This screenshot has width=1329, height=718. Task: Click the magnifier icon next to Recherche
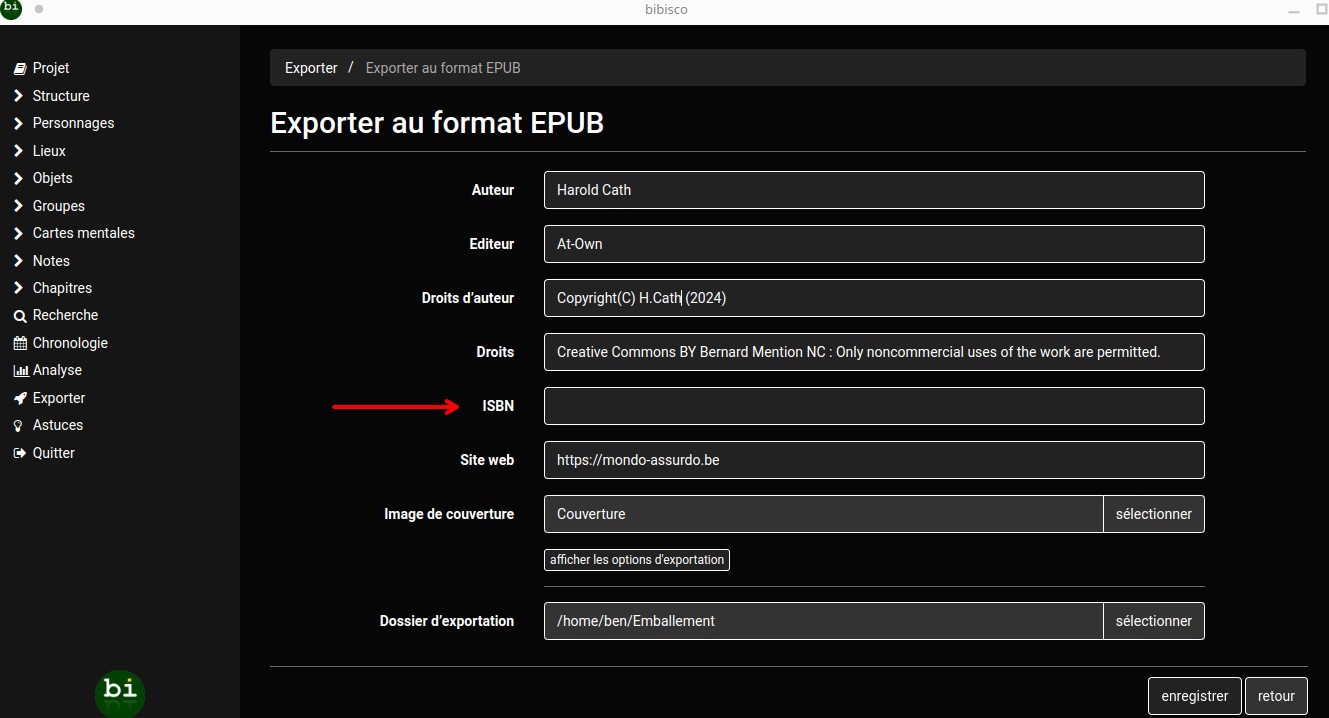point(19,316)
